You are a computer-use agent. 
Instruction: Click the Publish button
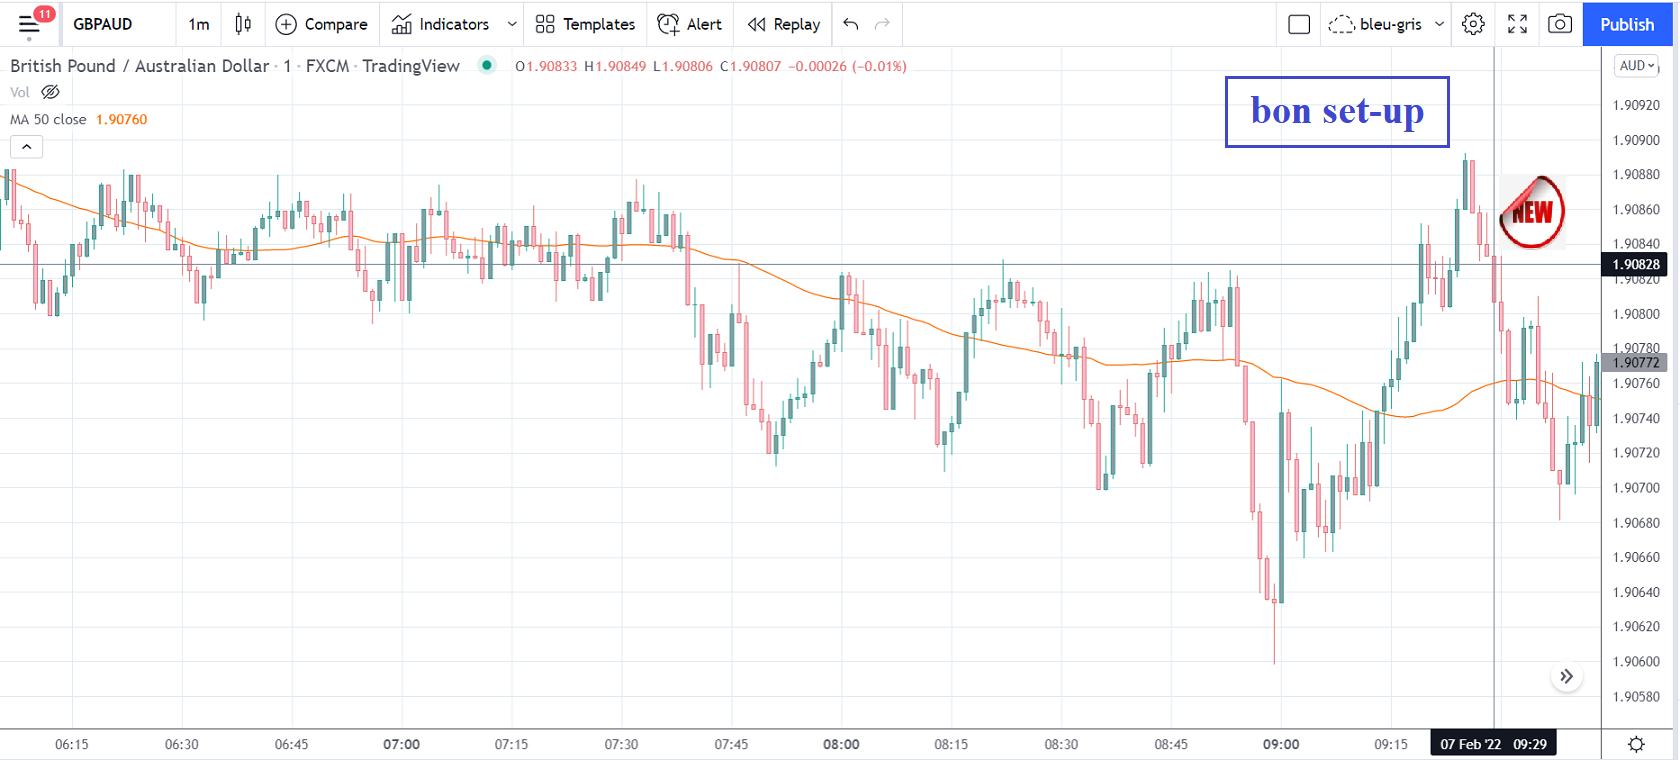[1627, 24]
